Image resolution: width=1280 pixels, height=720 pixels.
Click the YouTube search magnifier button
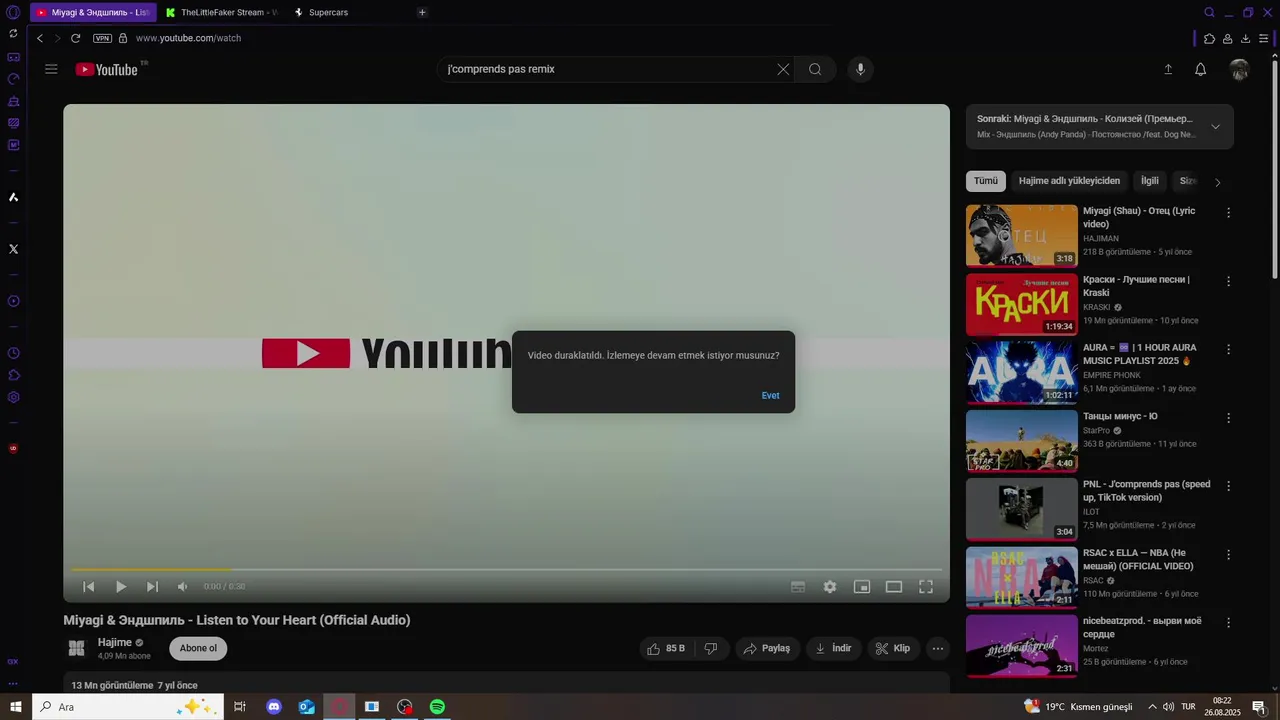(x=815, y=69)
